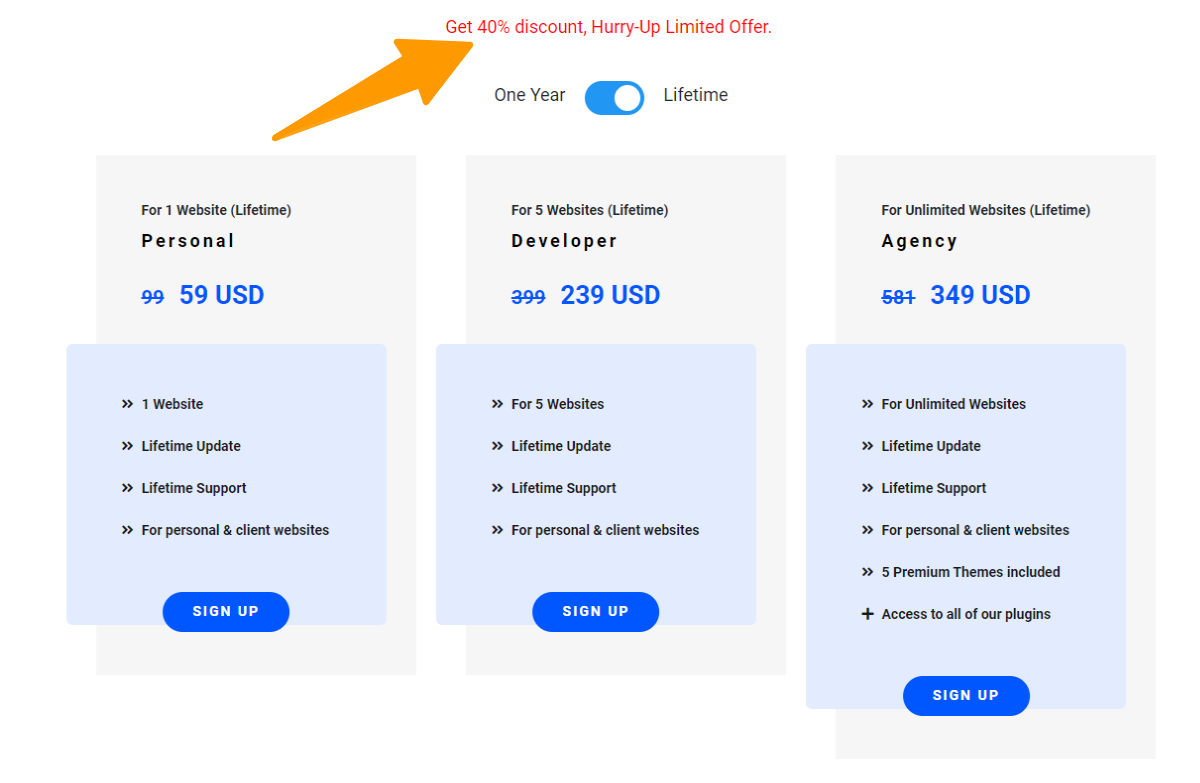Viewport: 1200px width, 783px height.
Task: Sign up for the Agency plan
Action: [965, 696]
